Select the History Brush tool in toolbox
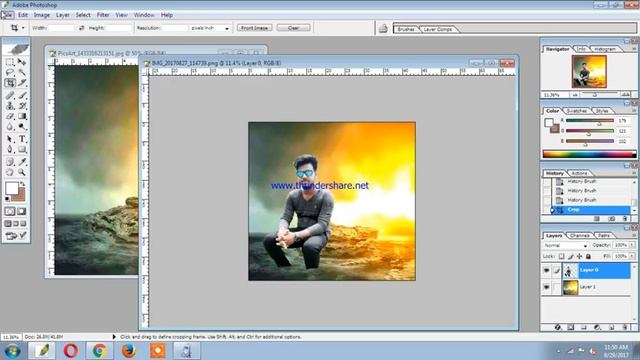 point(22,106)
